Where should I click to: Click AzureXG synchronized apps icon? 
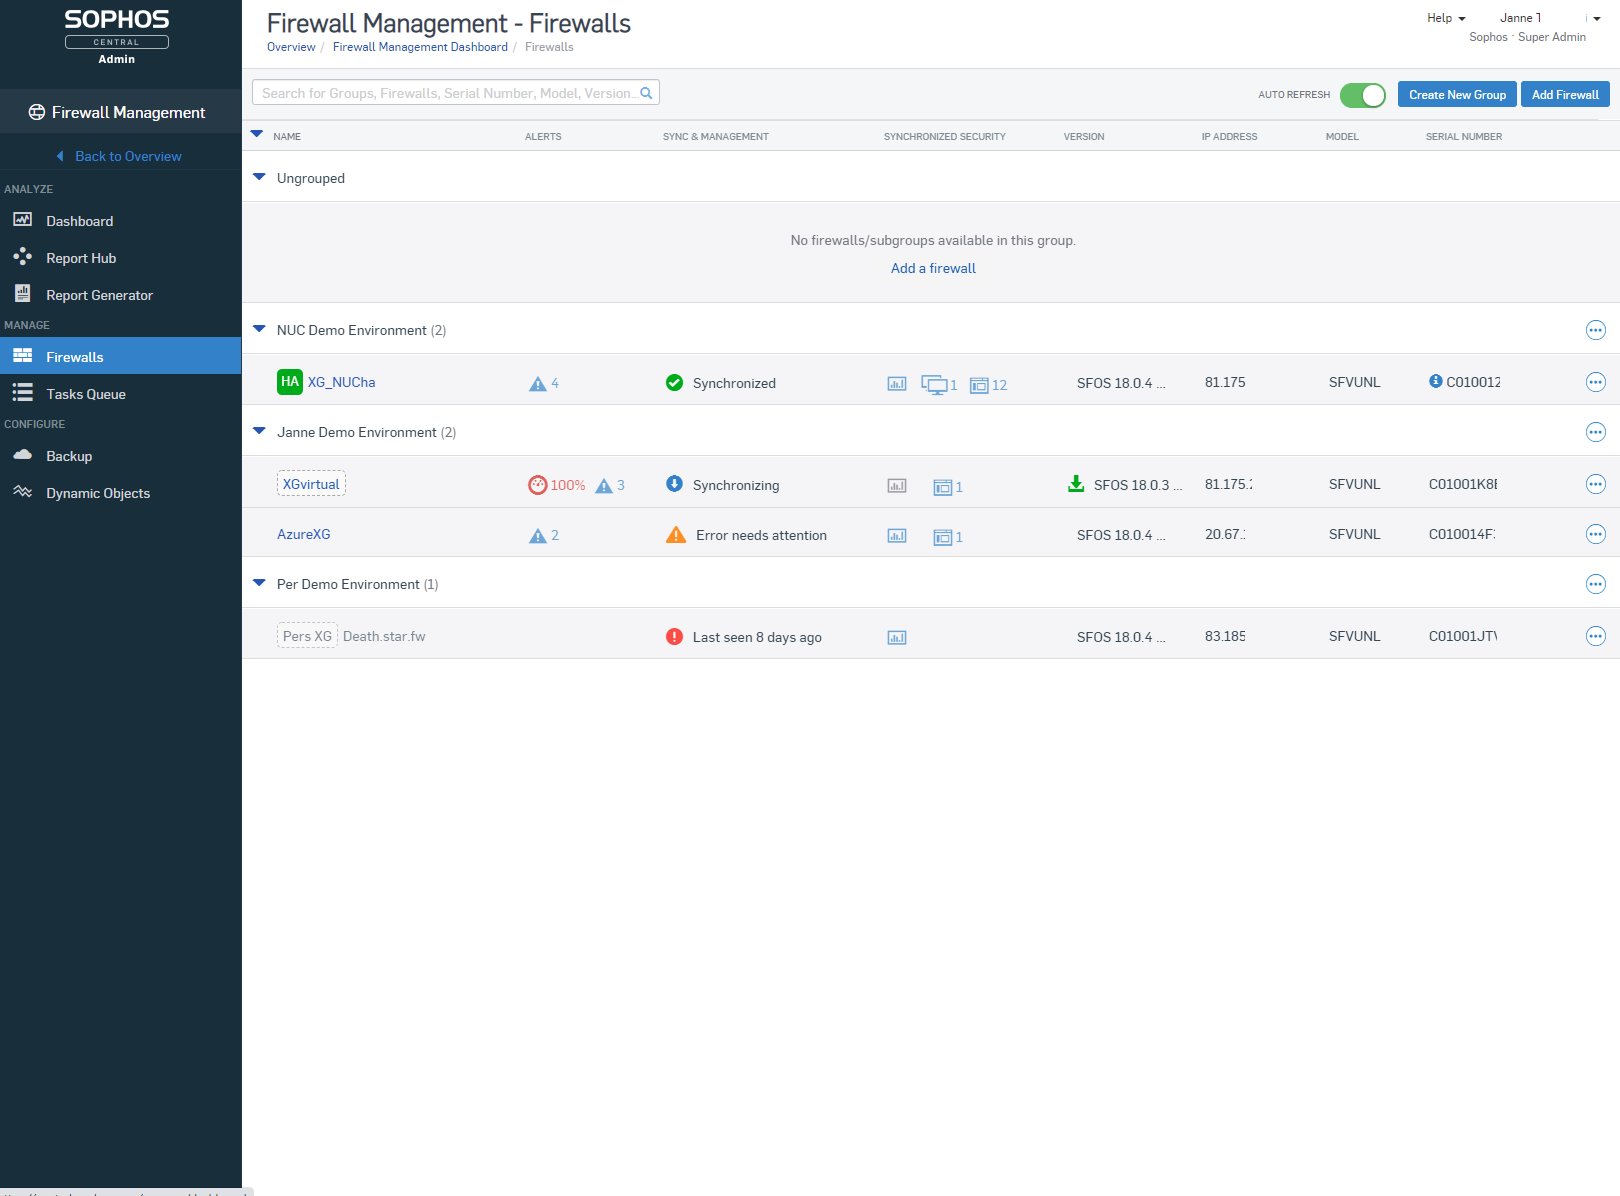click(943, 537)
